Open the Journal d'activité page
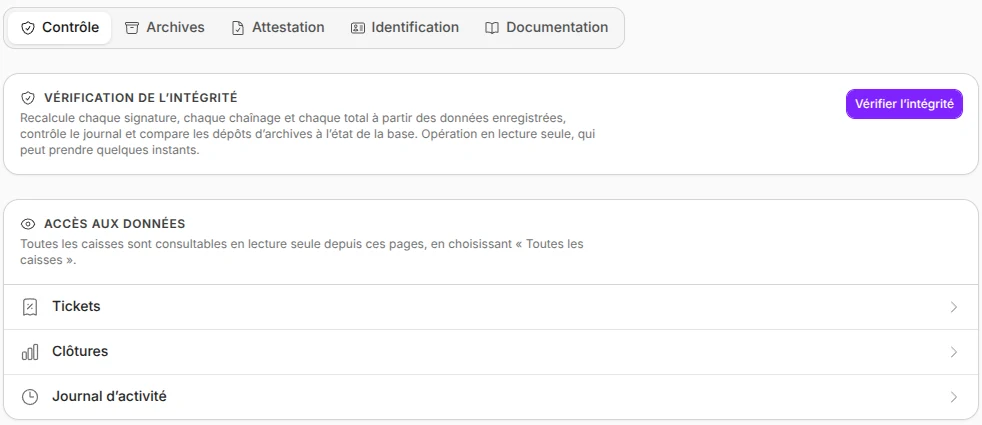 pos(491,397)
